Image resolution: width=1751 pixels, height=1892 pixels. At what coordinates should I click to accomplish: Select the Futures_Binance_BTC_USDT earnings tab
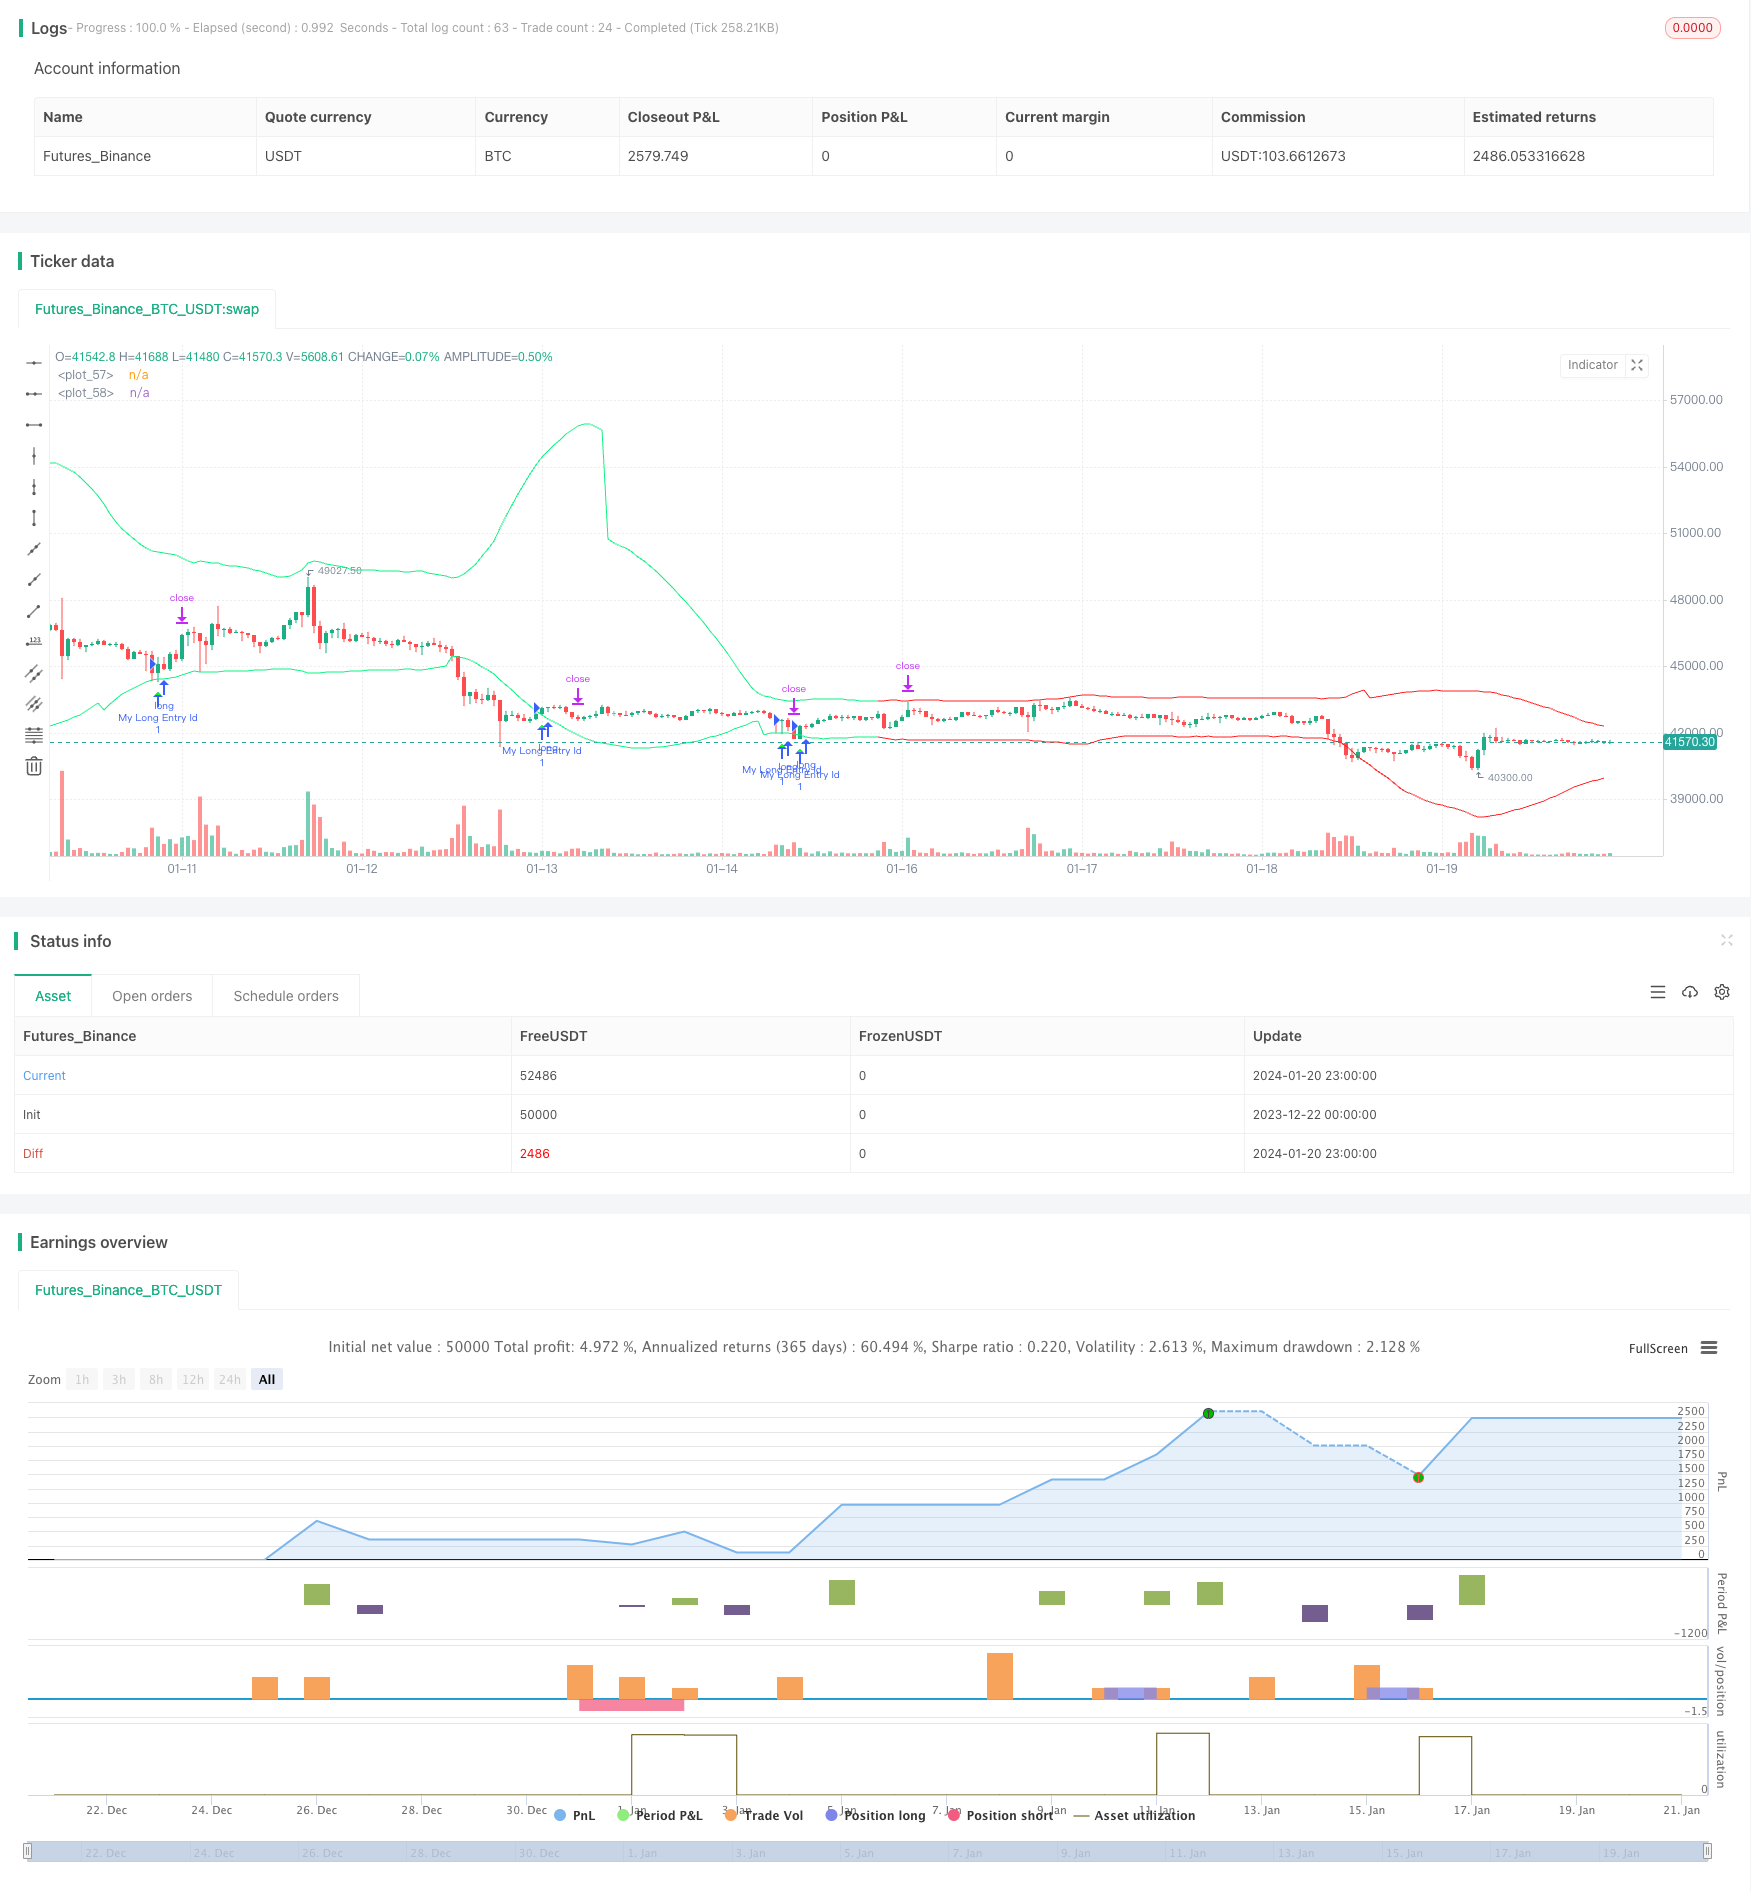(128, 1290)
